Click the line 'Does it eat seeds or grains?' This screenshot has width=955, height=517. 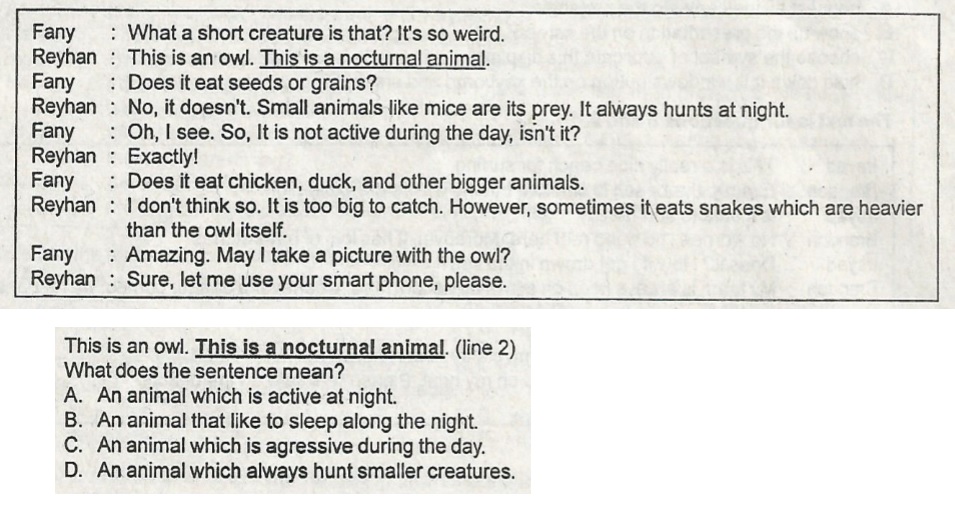(252, 83)
